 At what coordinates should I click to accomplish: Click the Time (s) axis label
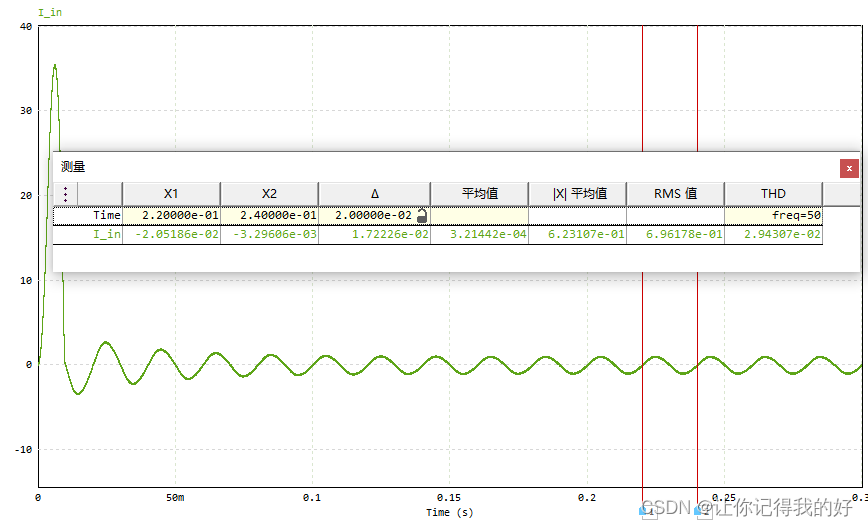coord(450,512)
